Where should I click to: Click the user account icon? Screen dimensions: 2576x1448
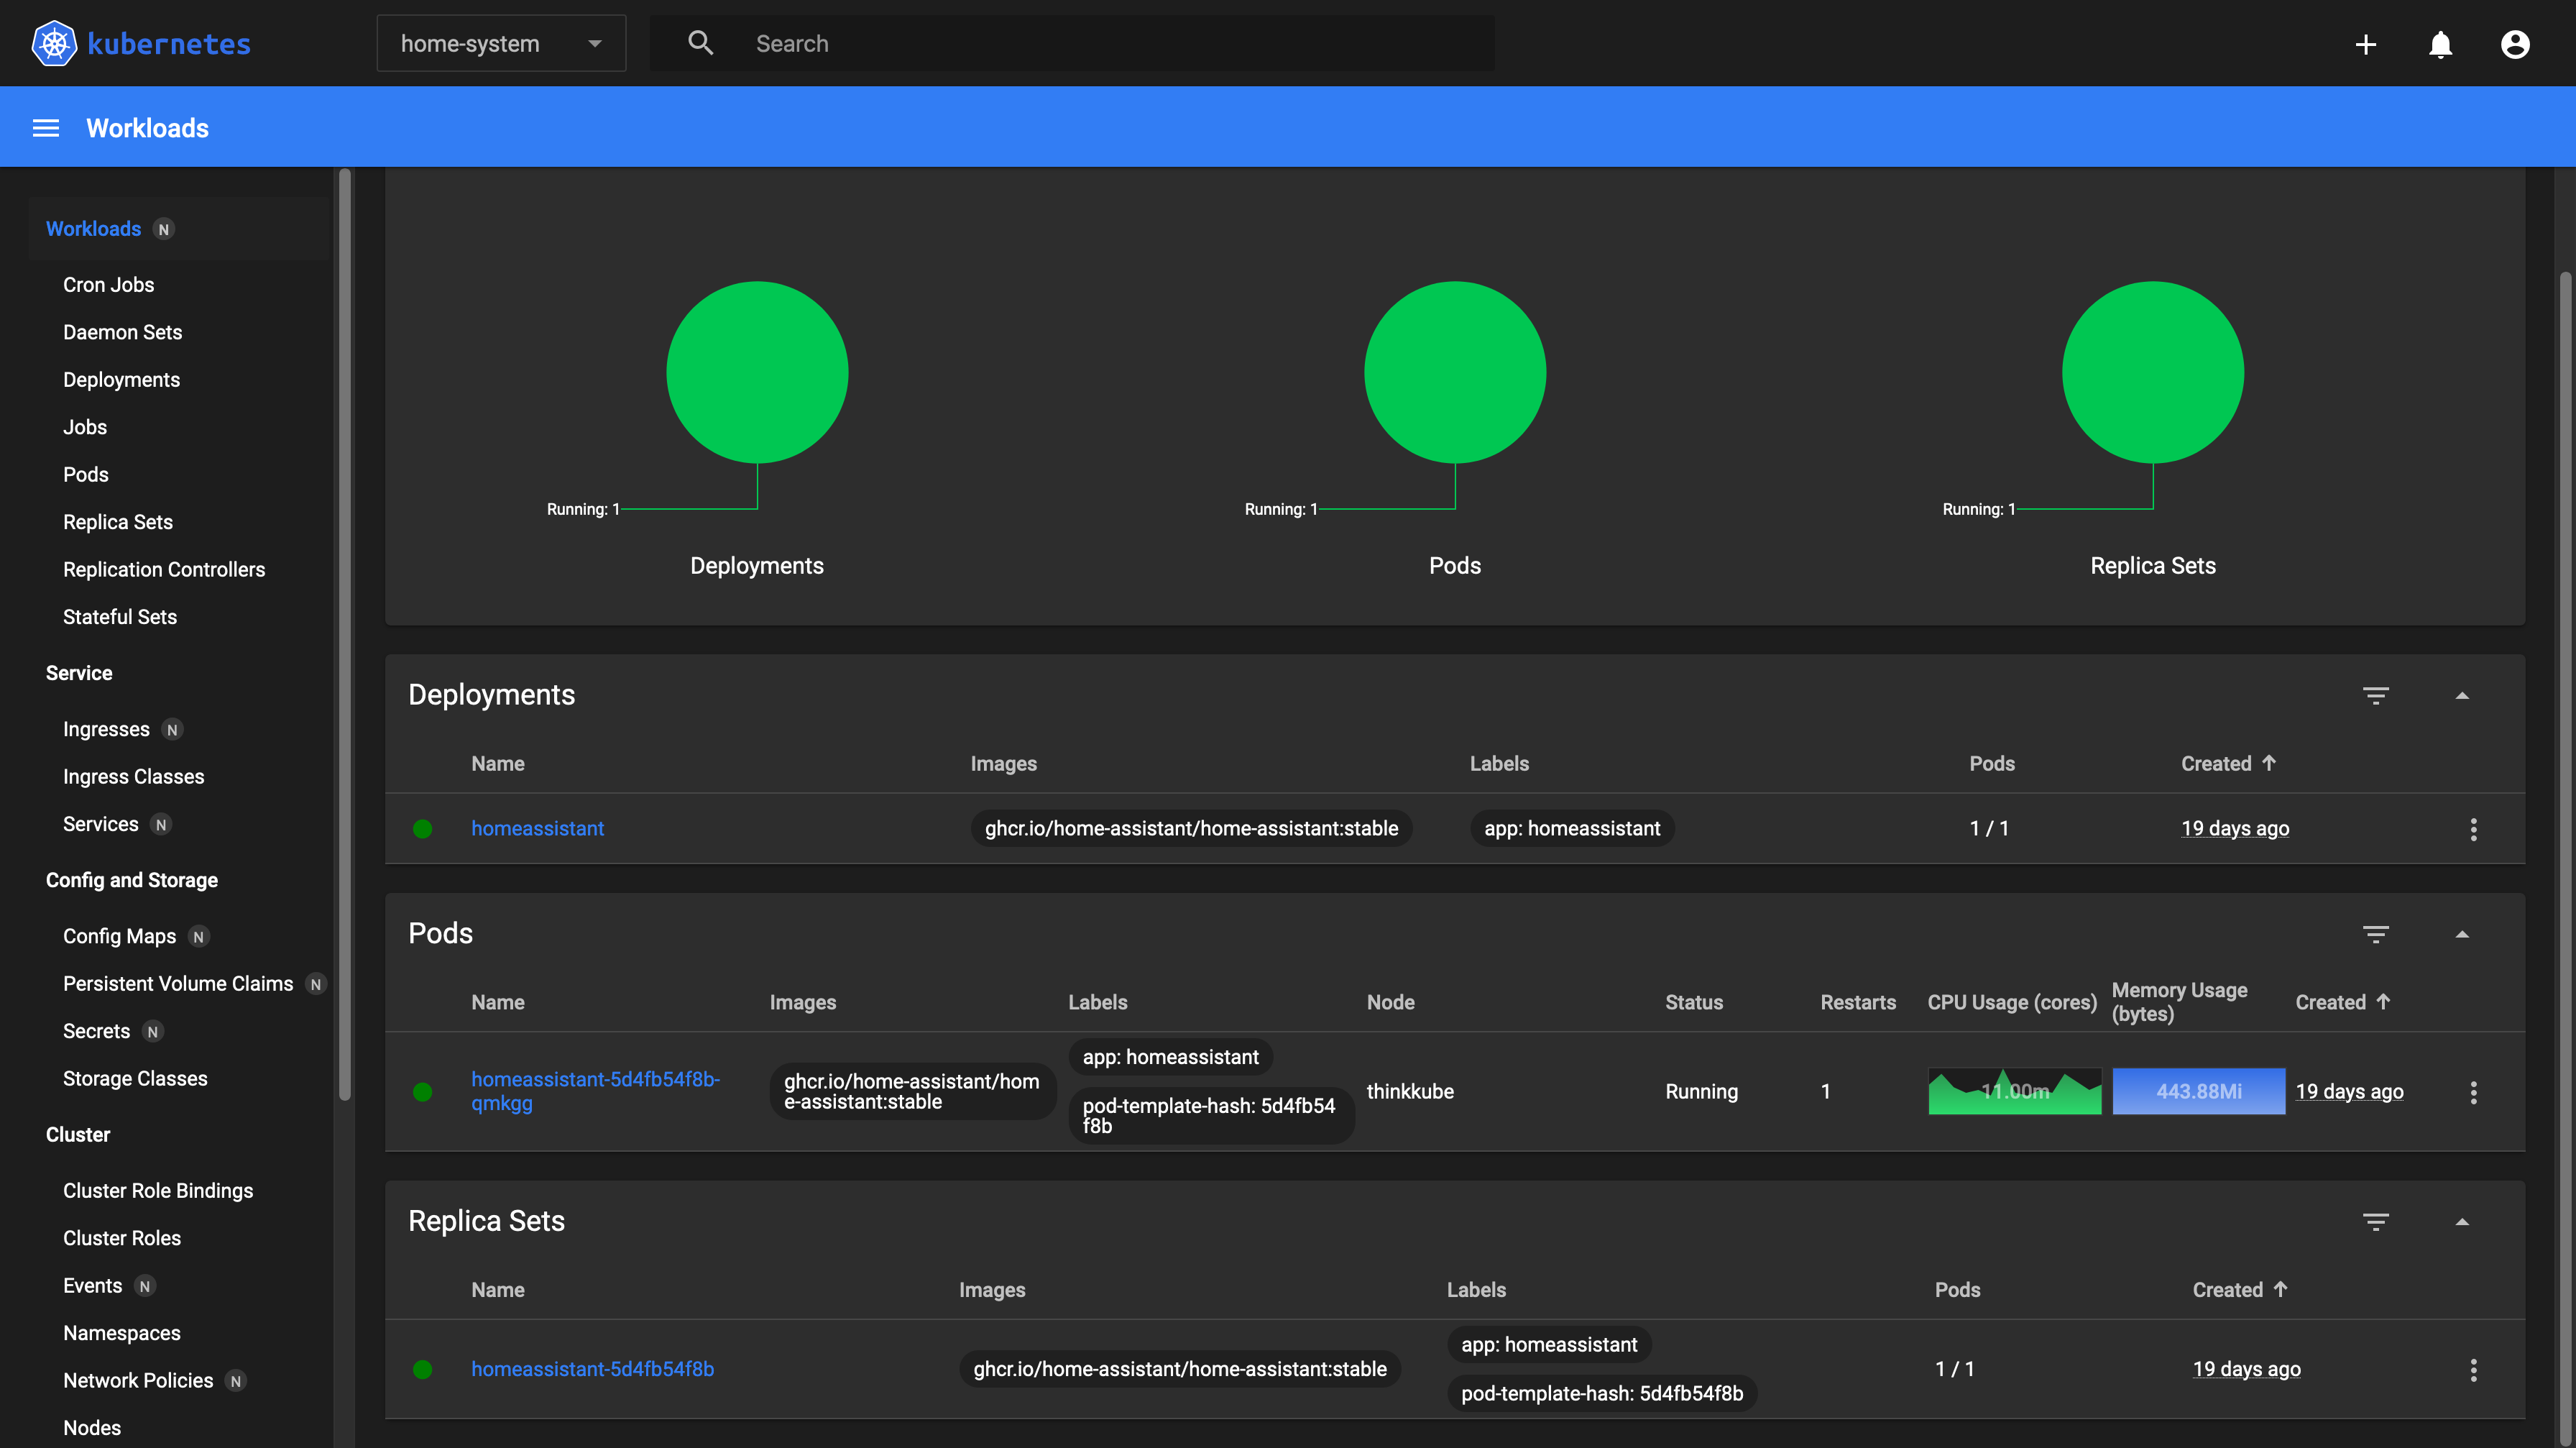[x=2515, y=44]
